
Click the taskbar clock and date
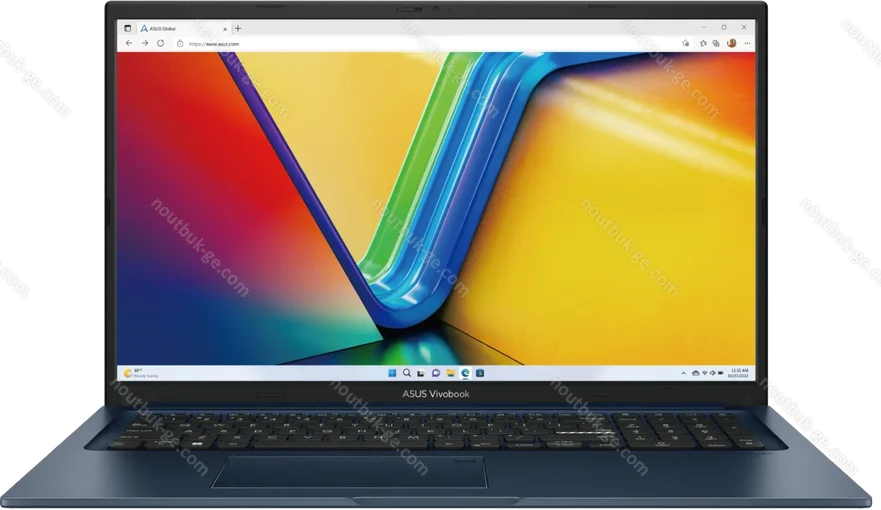click(739, 373)
